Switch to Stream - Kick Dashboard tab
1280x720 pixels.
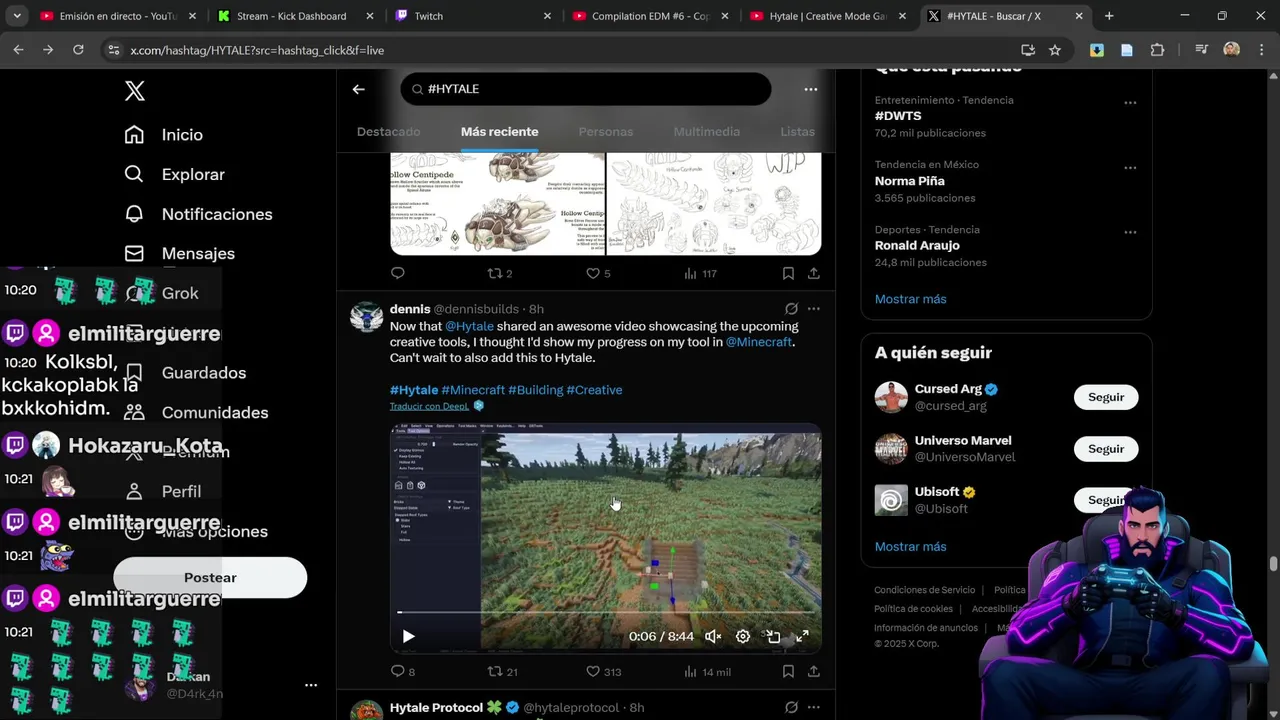click(291, 16)
